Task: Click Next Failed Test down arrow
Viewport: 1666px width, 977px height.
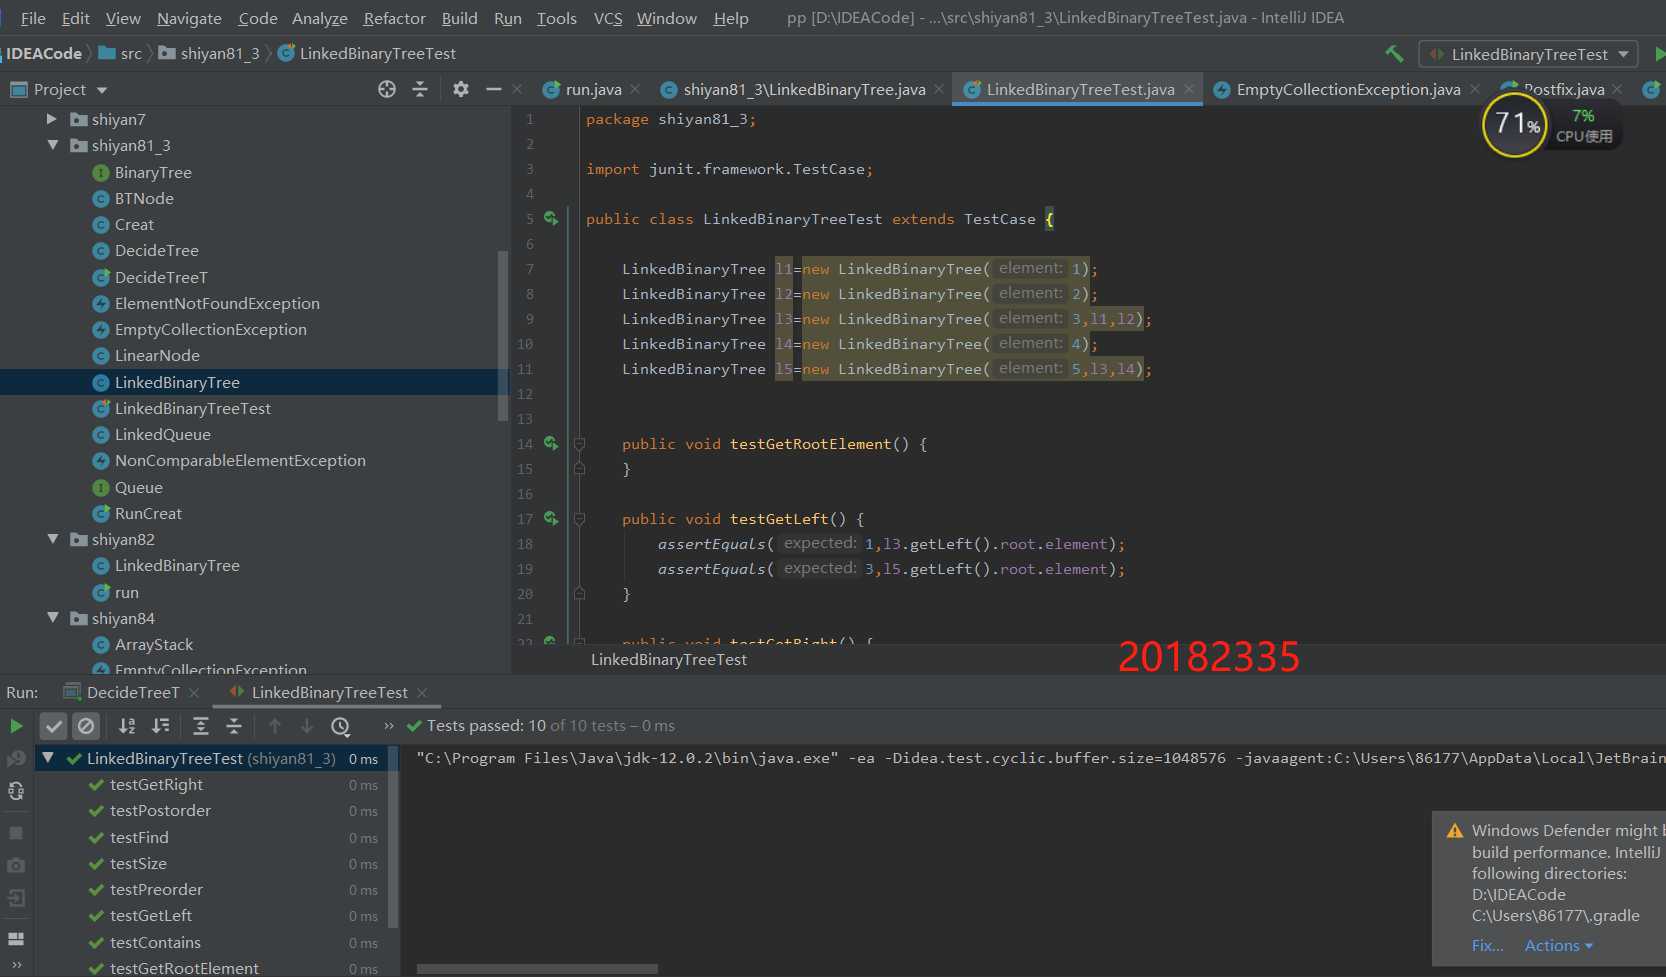Action: point(307,726)
